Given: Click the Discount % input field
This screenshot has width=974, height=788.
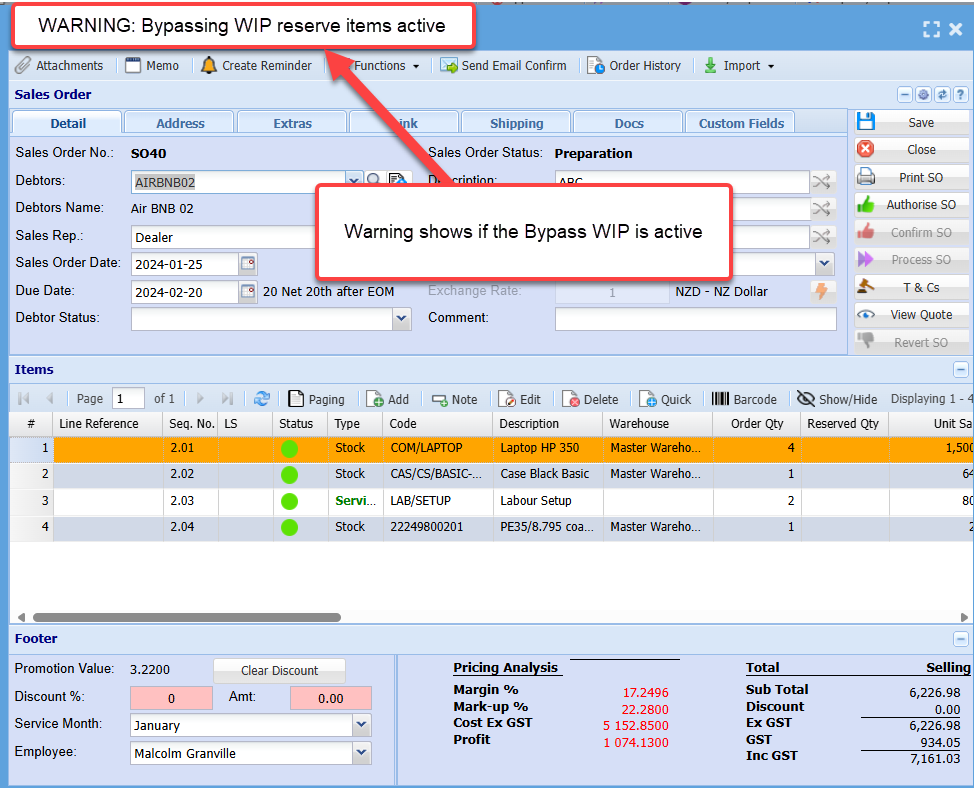Looking at the screenshot, I should [172, 699].
